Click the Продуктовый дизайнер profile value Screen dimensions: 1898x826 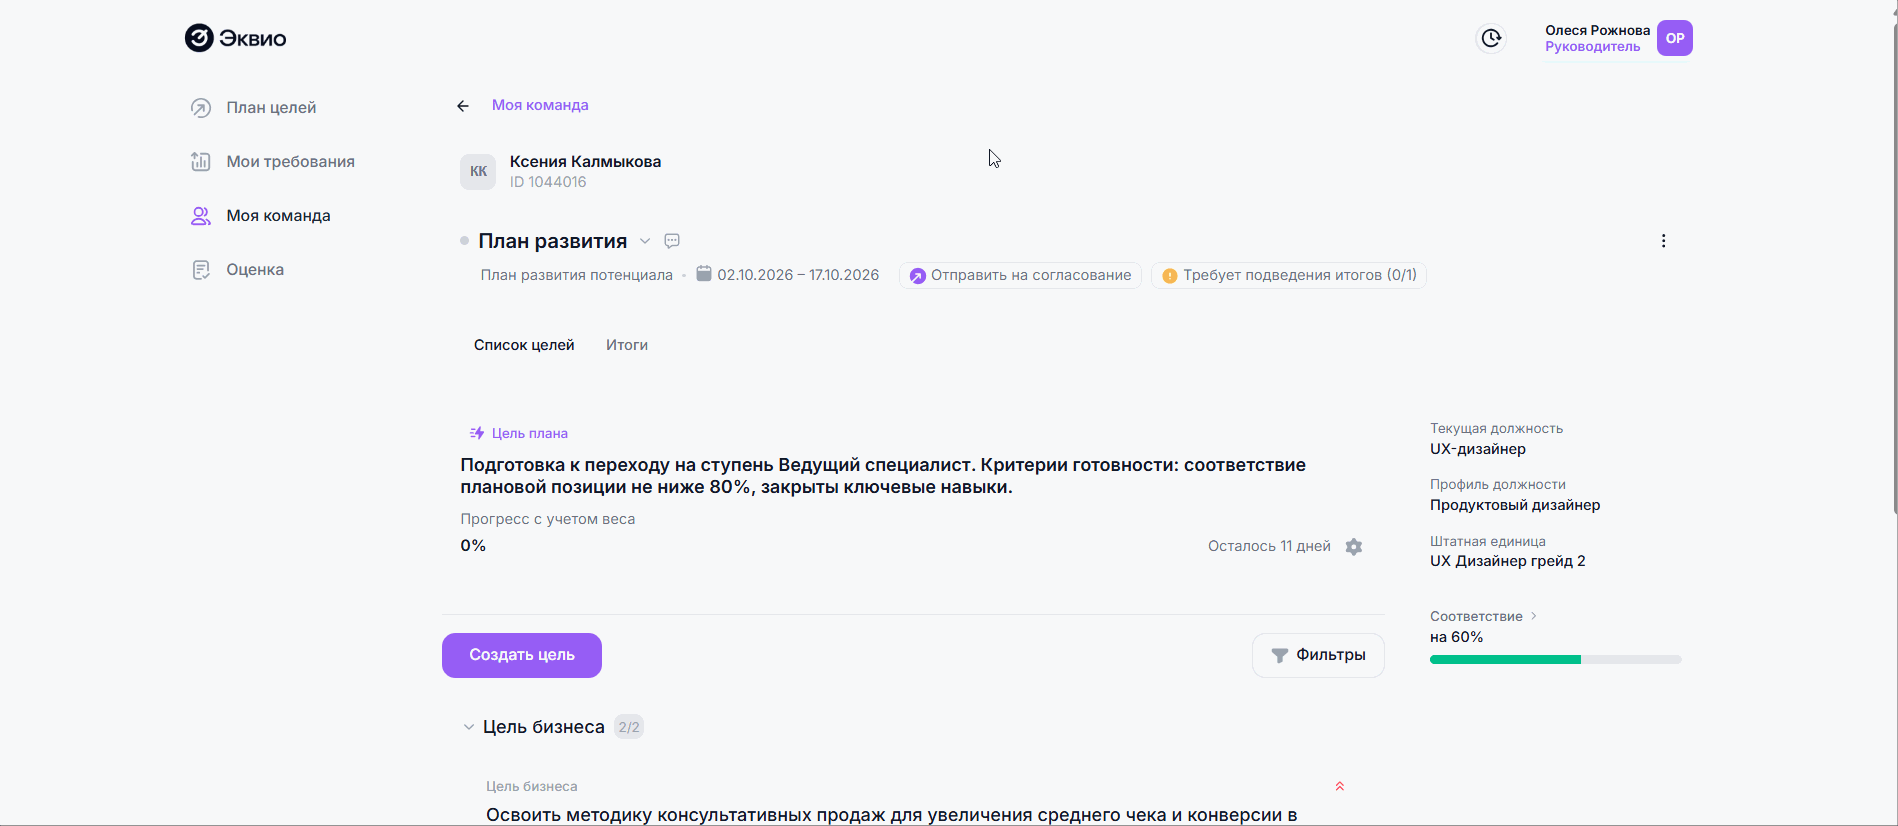coord(1515,505)
